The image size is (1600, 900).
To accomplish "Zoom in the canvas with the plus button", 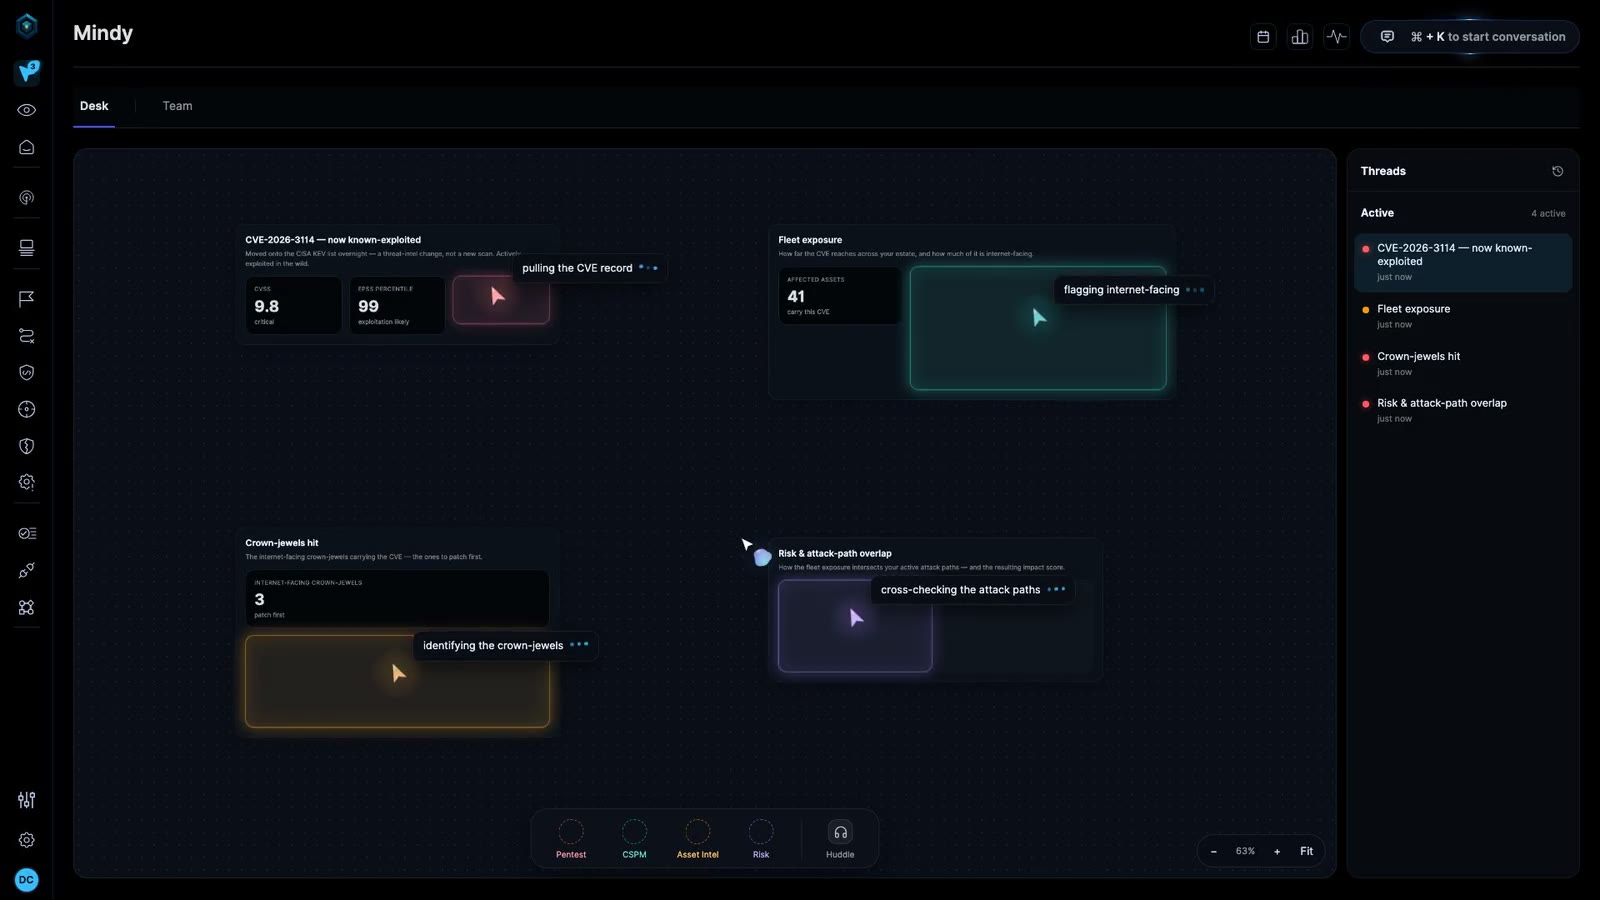I will [x=1277, y=851].
